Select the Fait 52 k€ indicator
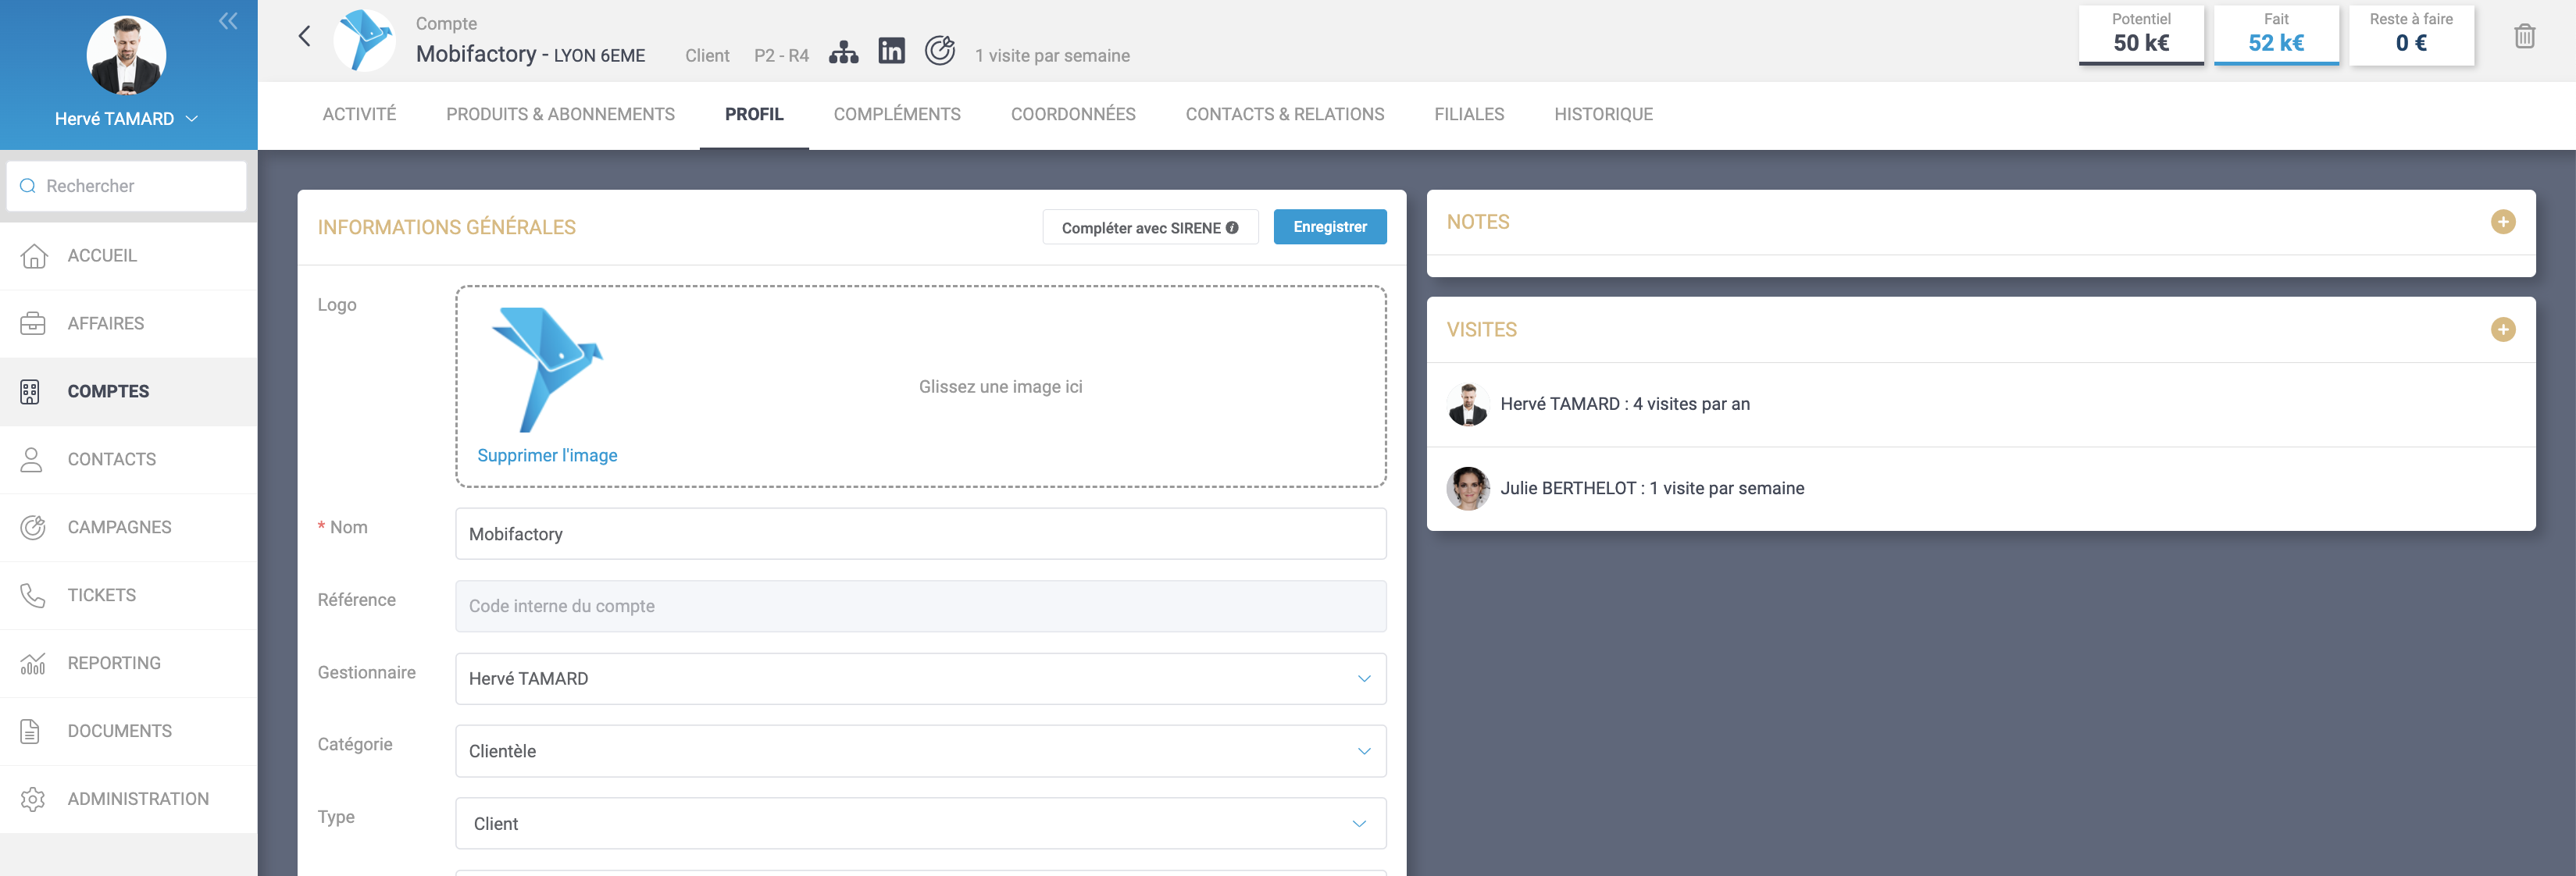The image size is (2576, 876). click(x=2275, y=35)
